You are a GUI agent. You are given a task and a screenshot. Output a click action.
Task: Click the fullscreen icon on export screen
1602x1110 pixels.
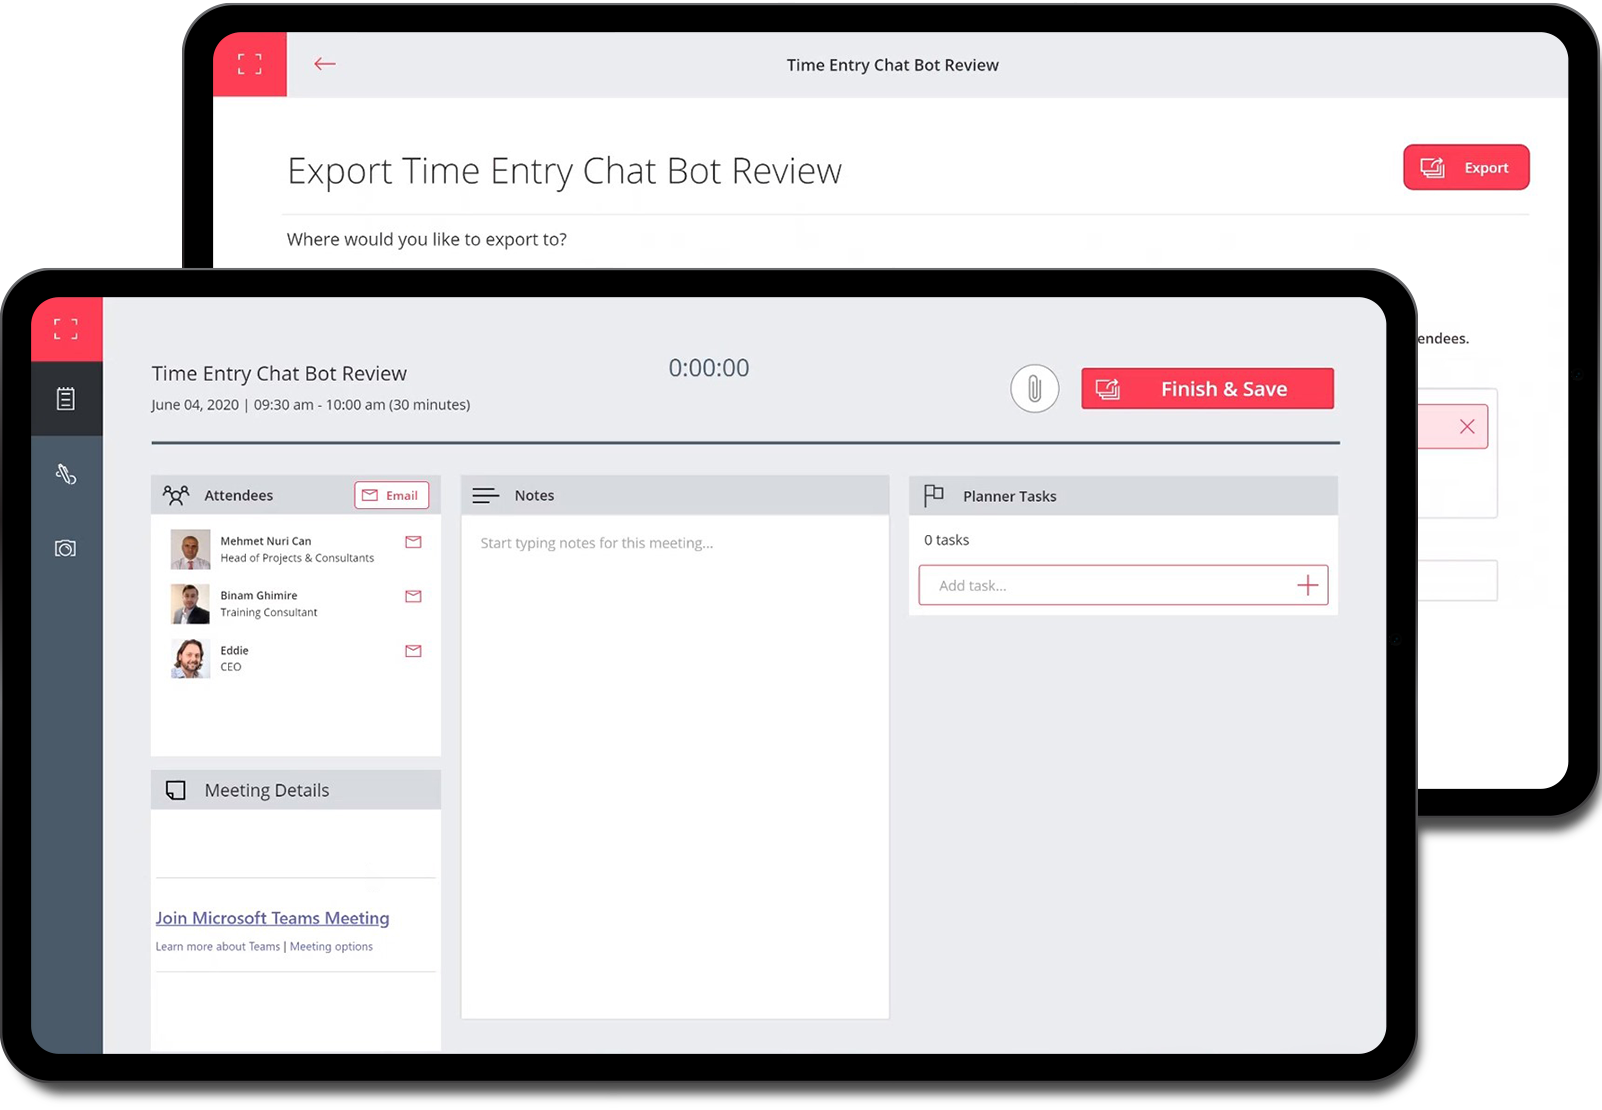[x=250, y=65]
